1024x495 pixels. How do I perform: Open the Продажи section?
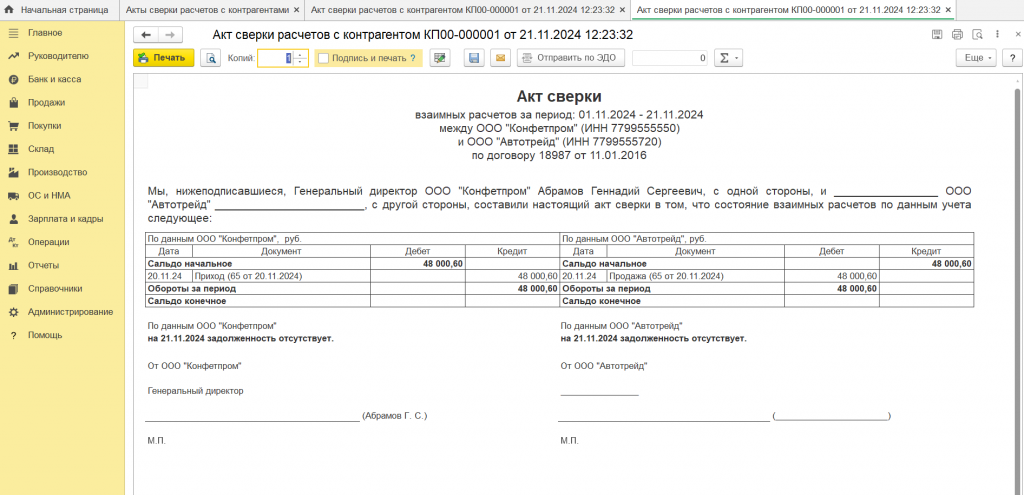46,103
